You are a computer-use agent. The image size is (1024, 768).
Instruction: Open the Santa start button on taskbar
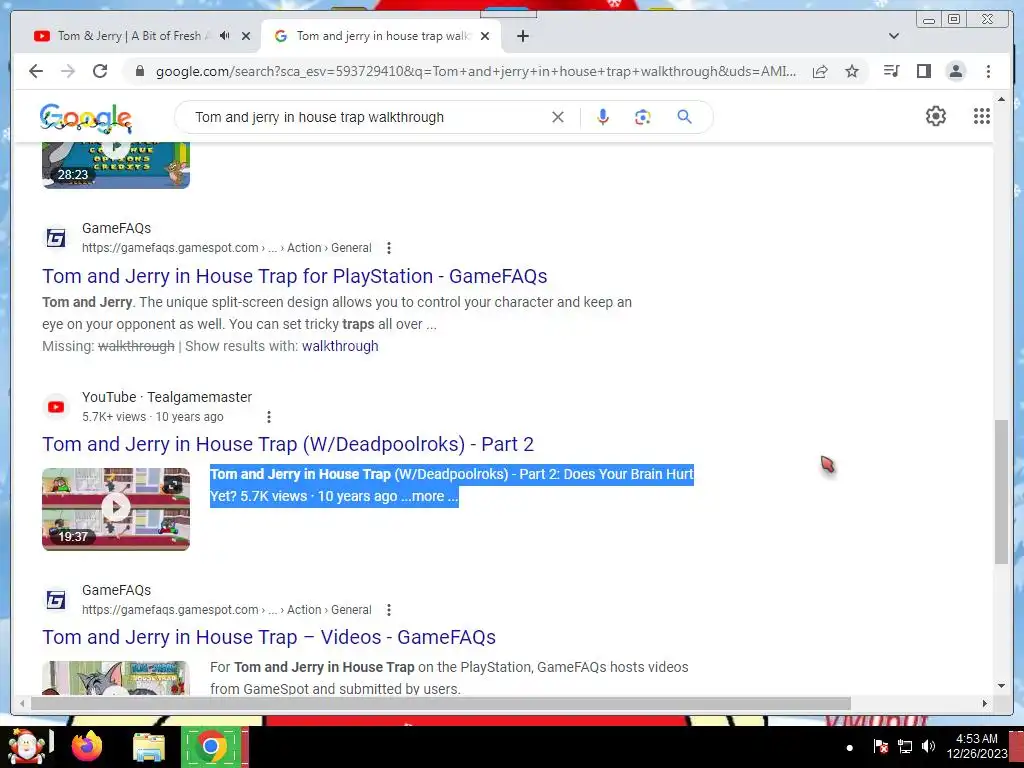pyautogui.click(x=26, y=746)
